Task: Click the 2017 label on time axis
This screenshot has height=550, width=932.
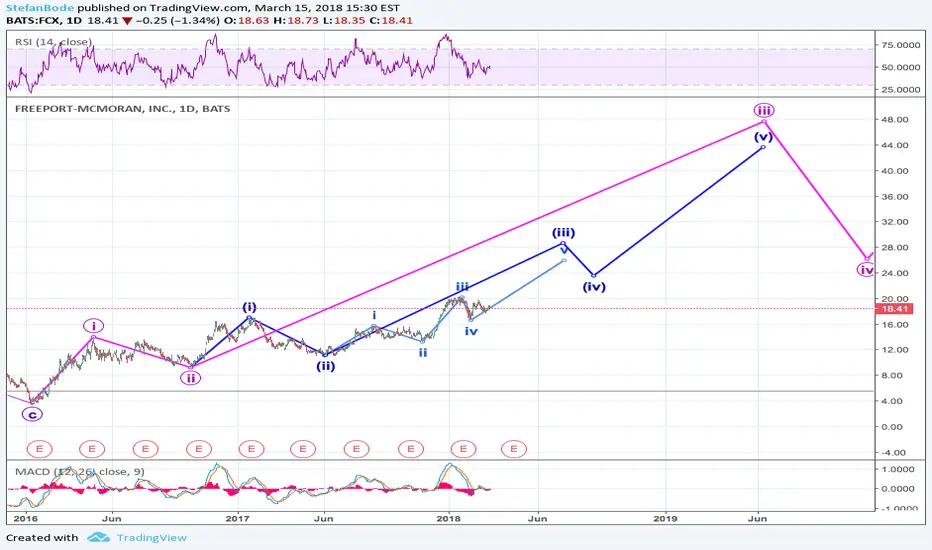Action: (x=237, y=518)
